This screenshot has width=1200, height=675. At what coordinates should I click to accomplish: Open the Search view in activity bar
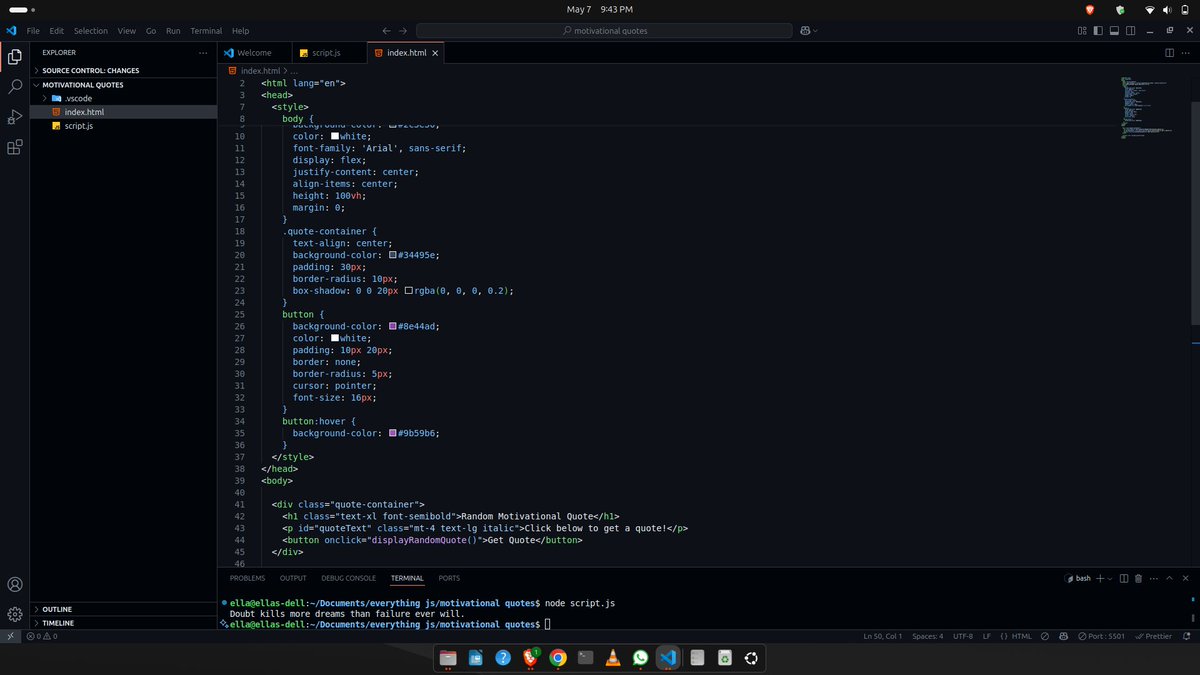(15, 87)
